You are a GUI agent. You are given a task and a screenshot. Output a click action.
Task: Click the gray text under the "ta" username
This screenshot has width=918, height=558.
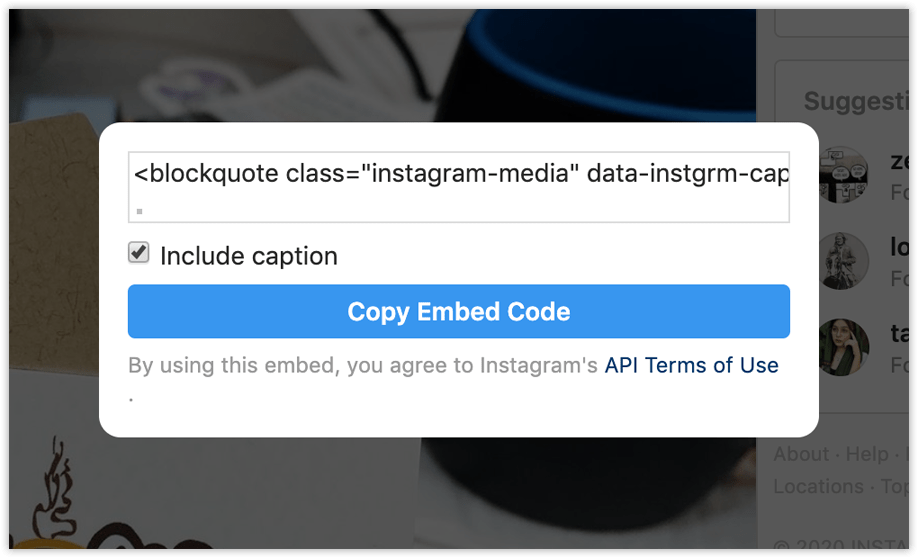point(899,365)
